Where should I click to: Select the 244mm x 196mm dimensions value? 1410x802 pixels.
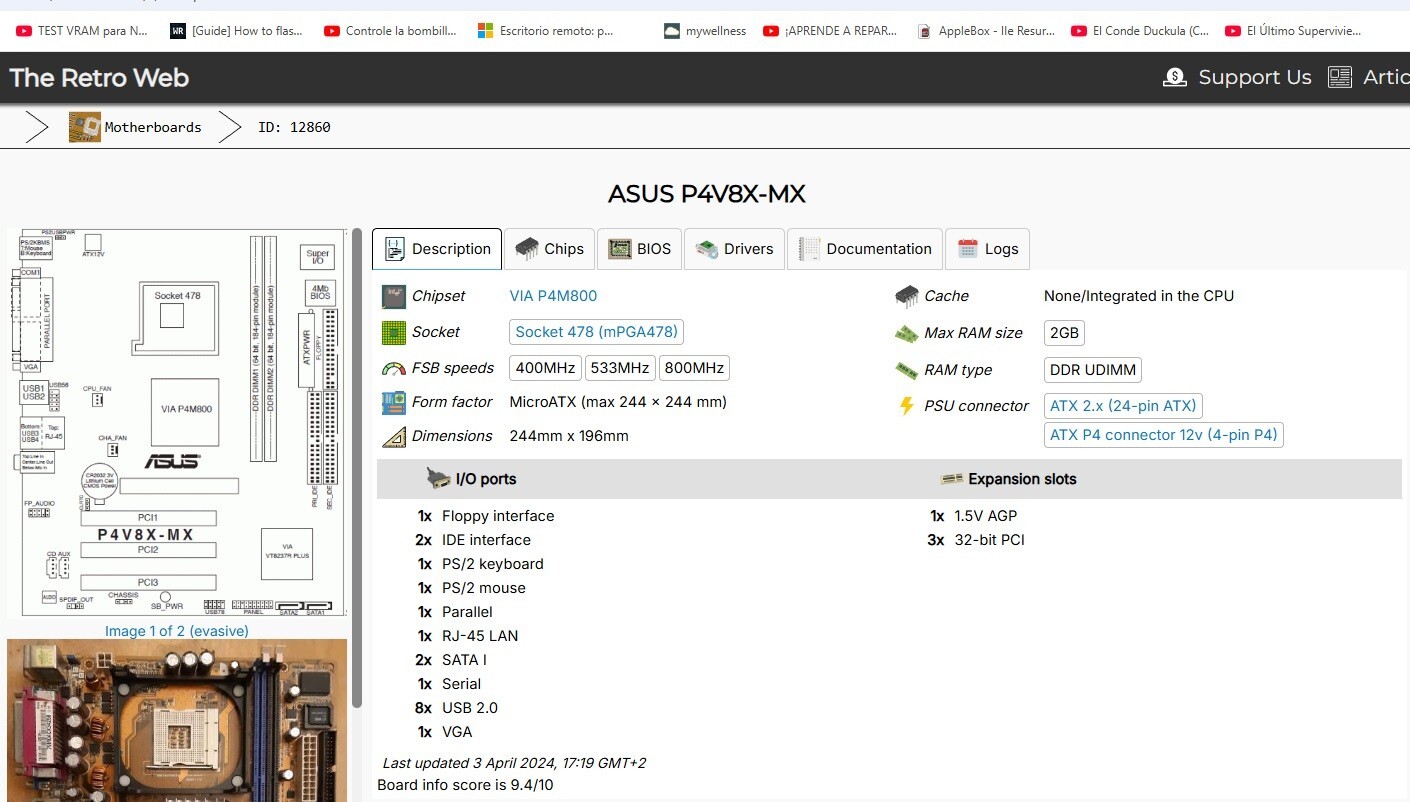[569, 436]
